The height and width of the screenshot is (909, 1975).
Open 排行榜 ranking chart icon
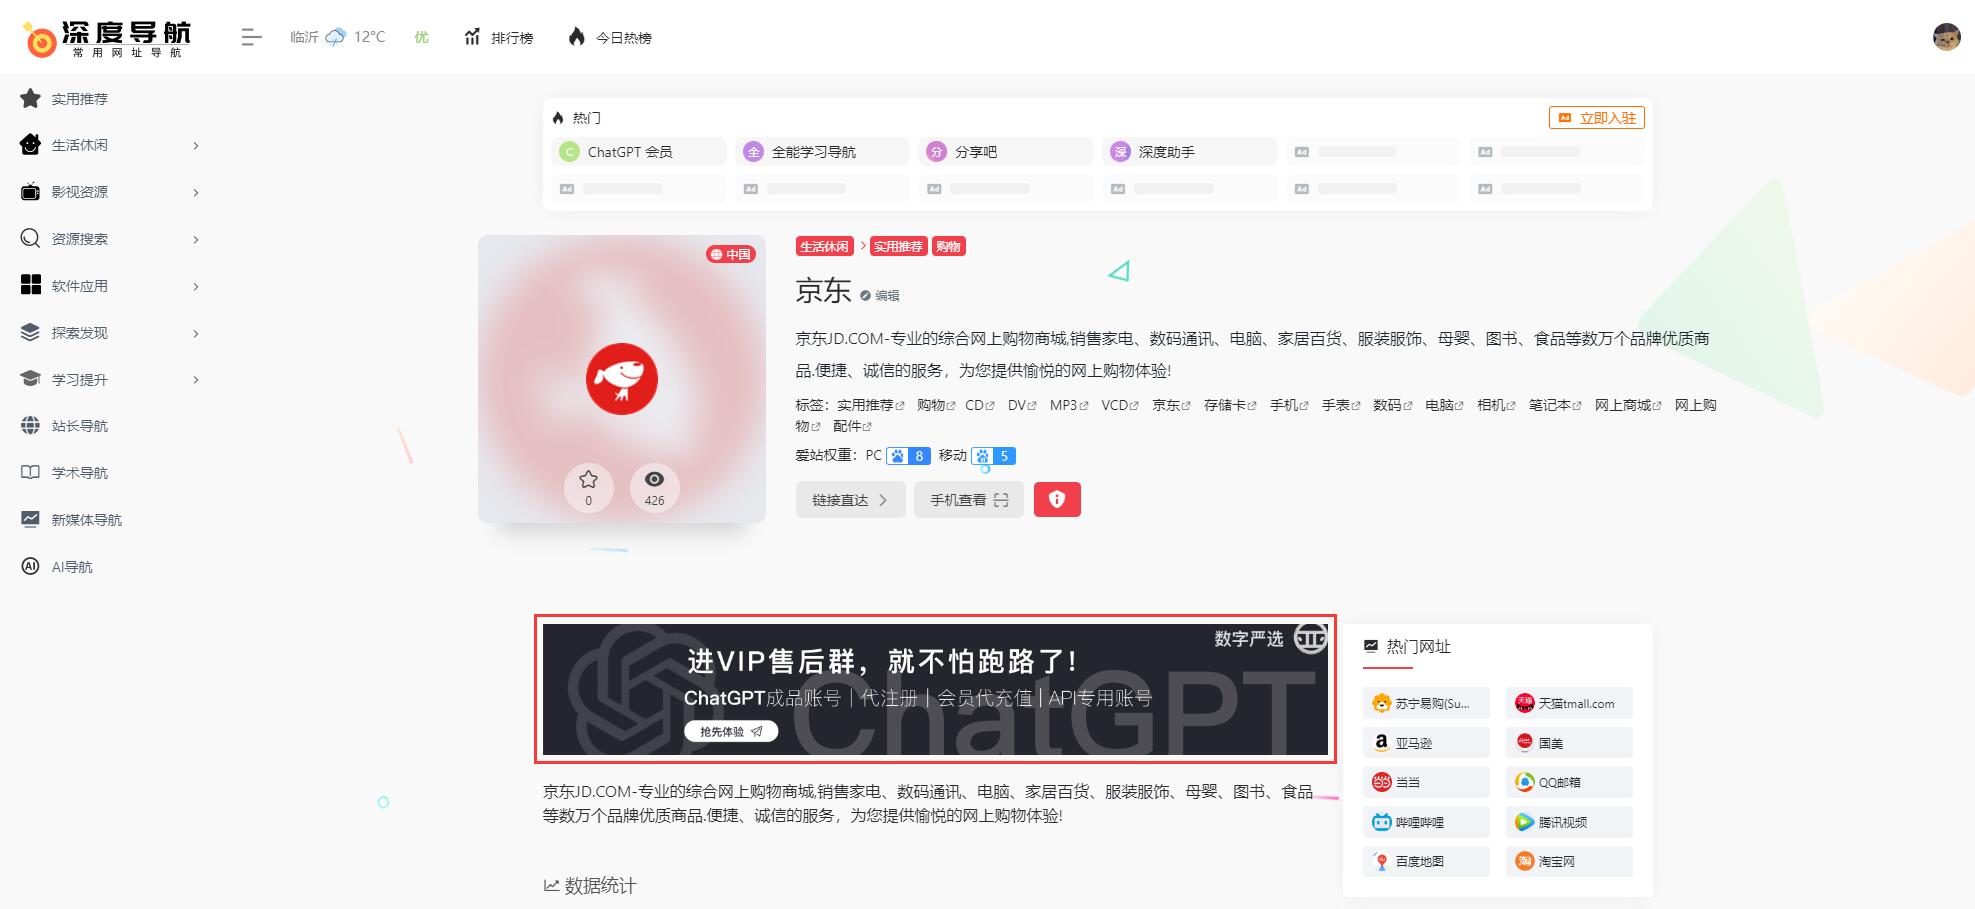(x=472, y=37)
